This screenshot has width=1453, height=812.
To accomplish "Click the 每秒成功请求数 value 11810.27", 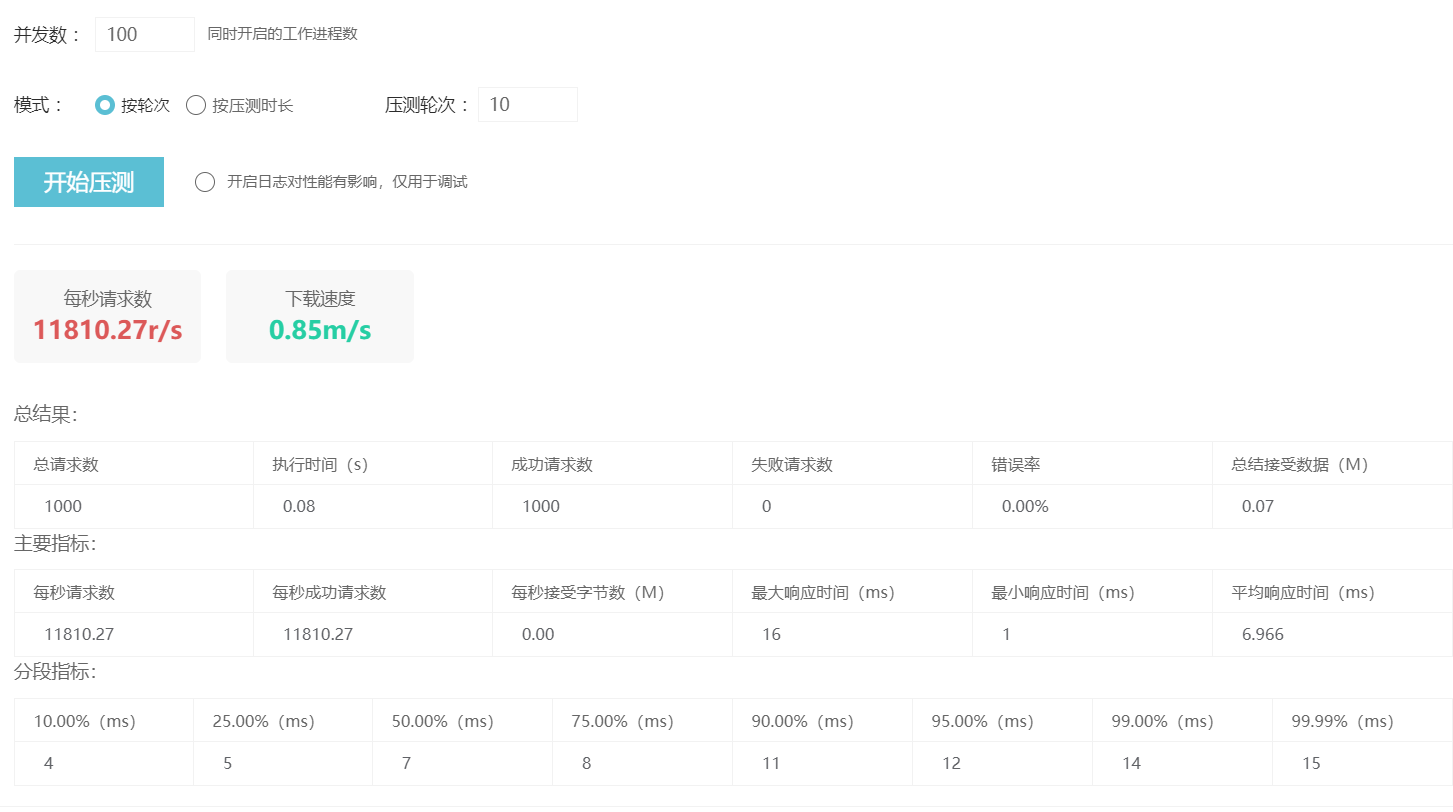I will (x=318, y=634).
